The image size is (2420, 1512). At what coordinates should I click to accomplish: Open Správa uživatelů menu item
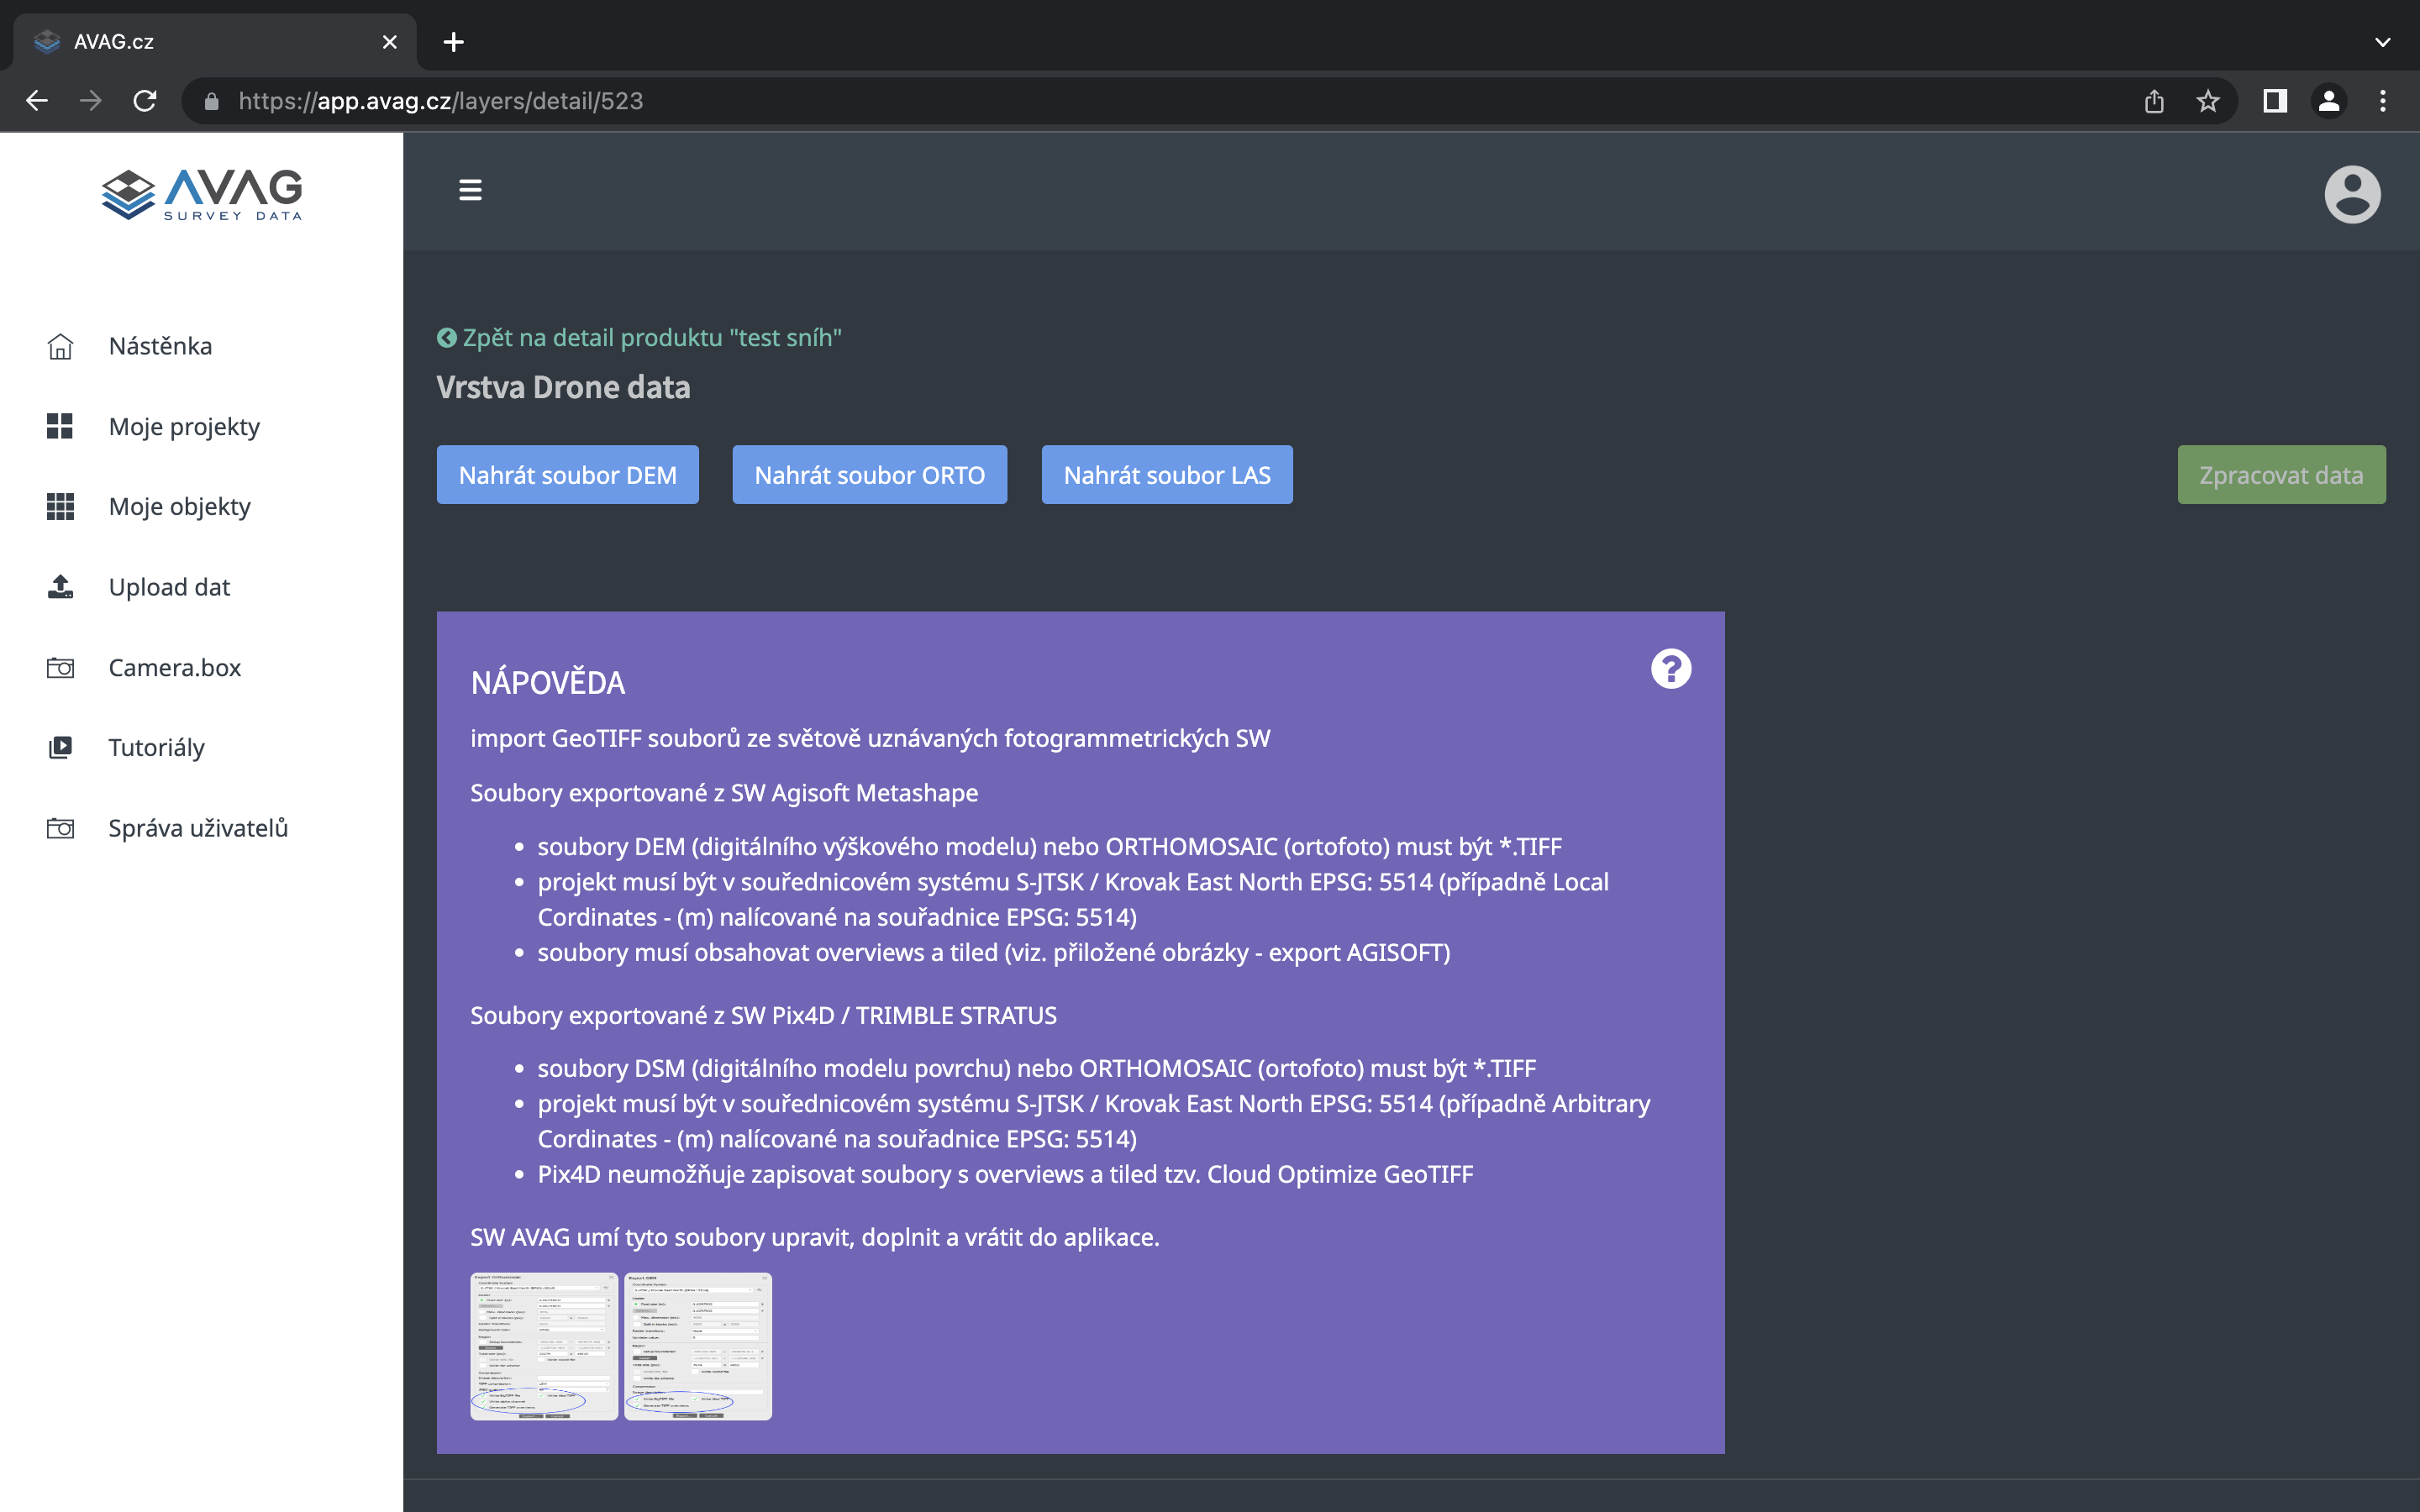coord(198,828)
